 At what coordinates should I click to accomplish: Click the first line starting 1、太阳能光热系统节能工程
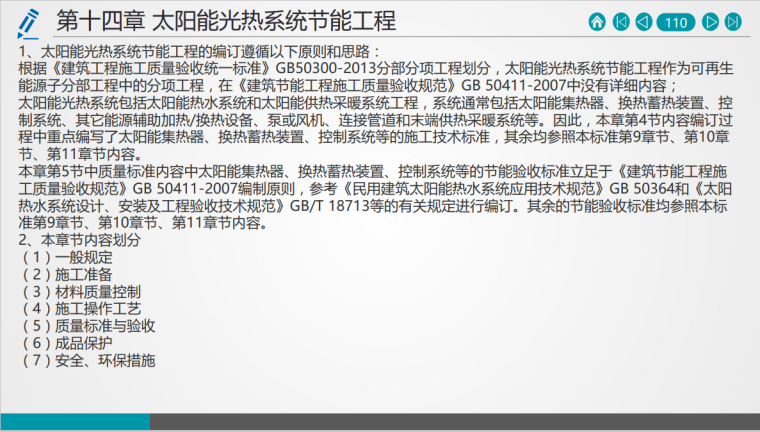pyautogui.click(x=200, y=51)
